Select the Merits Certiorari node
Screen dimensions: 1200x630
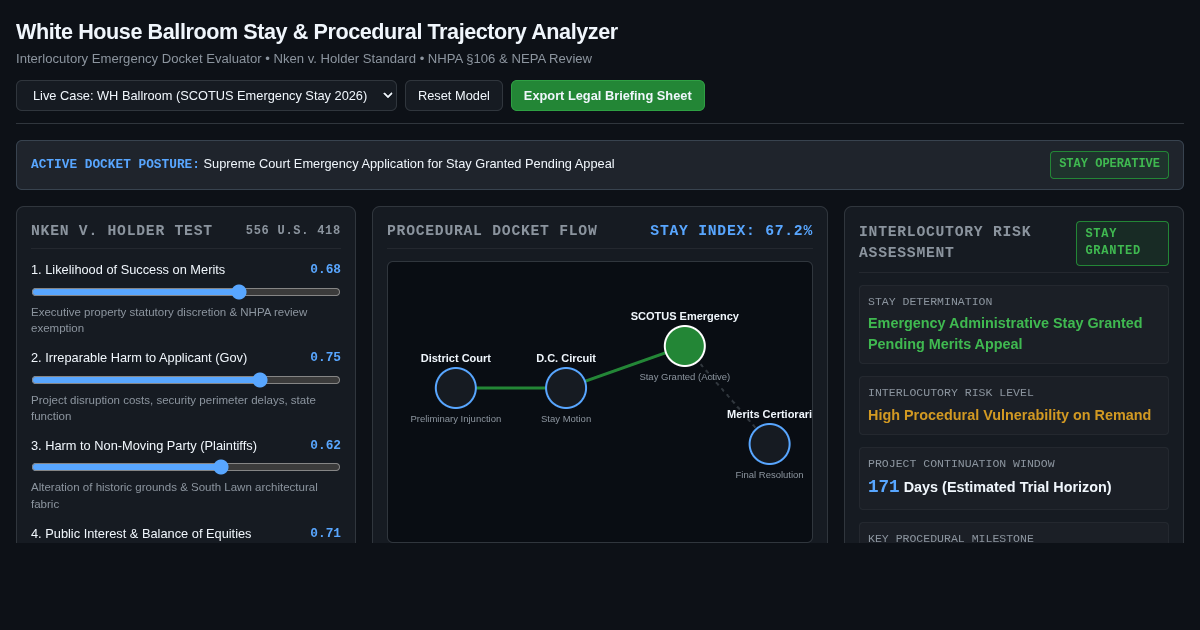tap(770, 444)
